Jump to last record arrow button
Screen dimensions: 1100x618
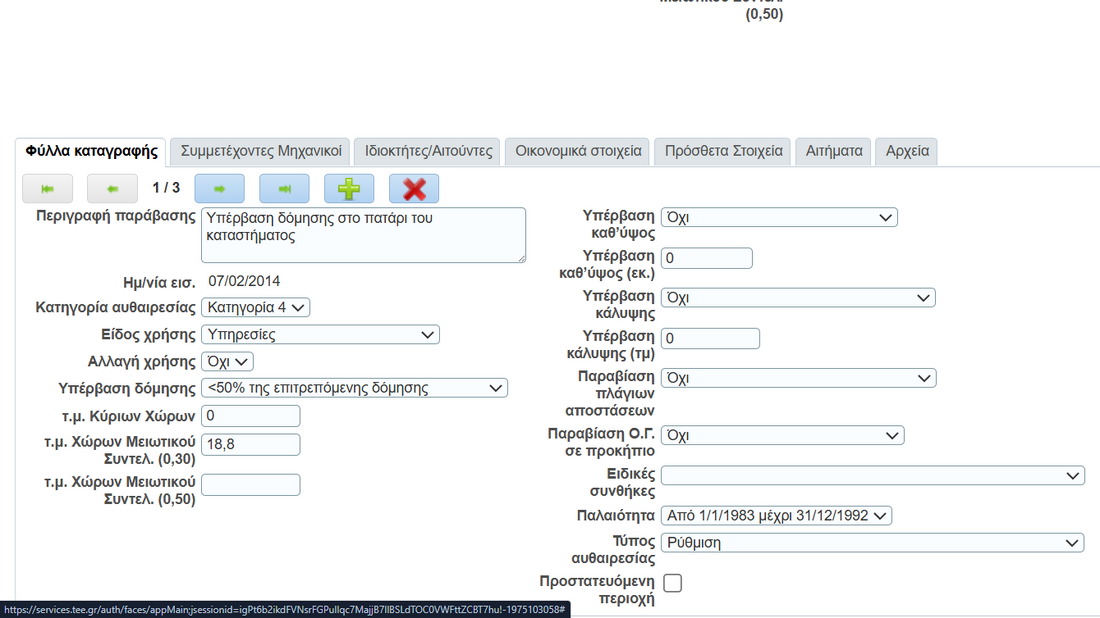(284, 188)
